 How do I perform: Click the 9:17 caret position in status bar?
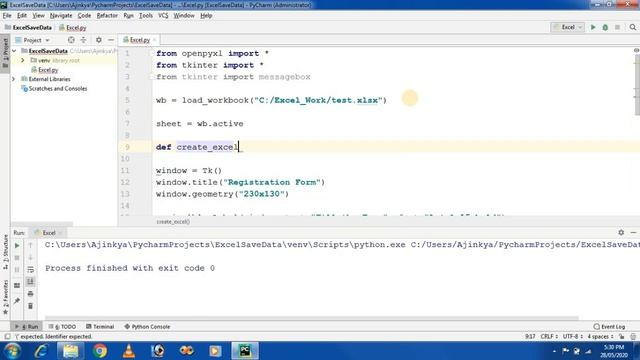(x=530, y=337)
